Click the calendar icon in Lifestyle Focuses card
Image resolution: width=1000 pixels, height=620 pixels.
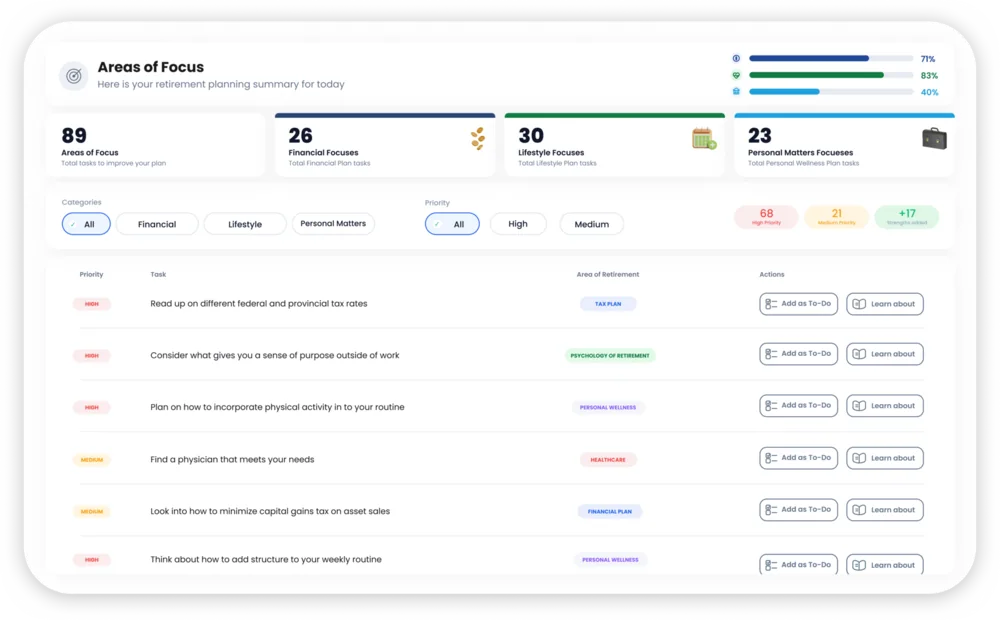(704, 138)
